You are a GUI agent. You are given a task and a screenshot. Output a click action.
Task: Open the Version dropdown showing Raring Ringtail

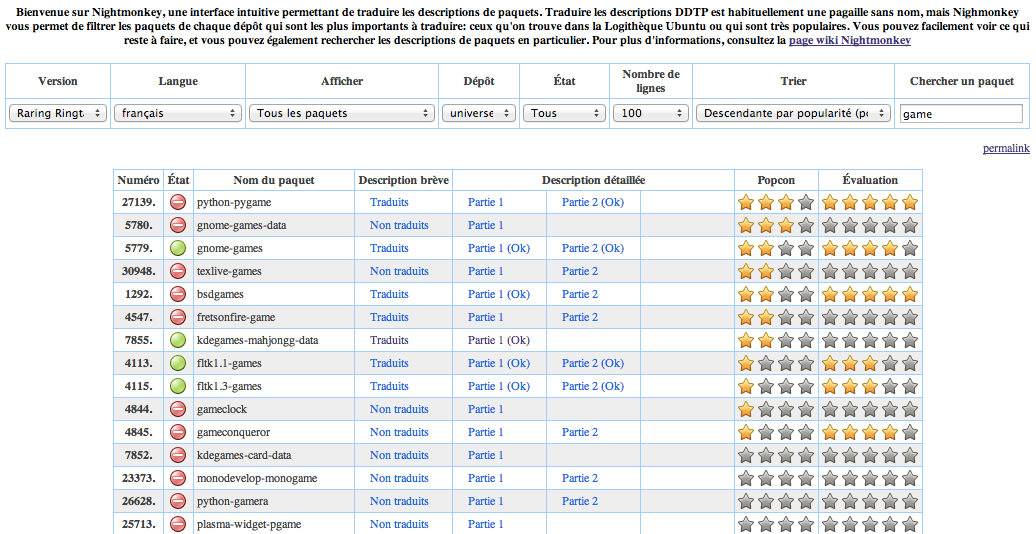(57, 113)
